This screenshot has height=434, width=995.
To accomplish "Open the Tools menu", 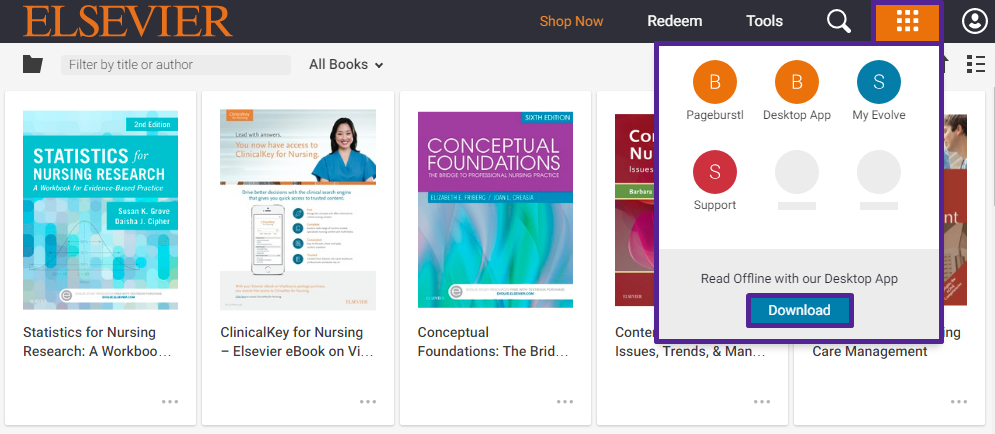I will 764,21.
